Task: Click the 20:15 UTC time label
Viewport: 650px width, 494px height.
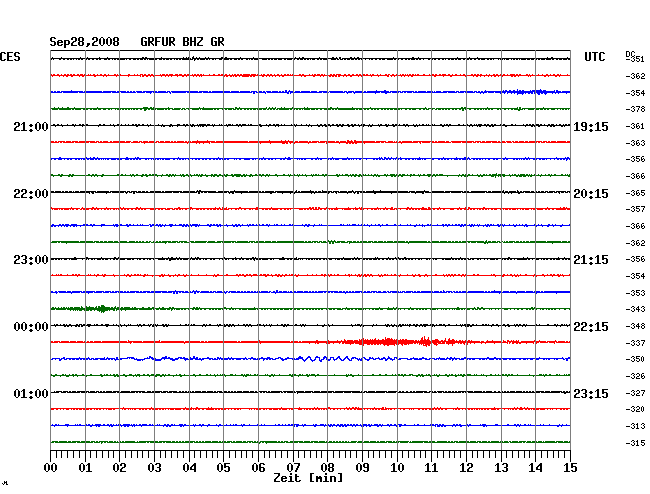Action: (591, 194)
